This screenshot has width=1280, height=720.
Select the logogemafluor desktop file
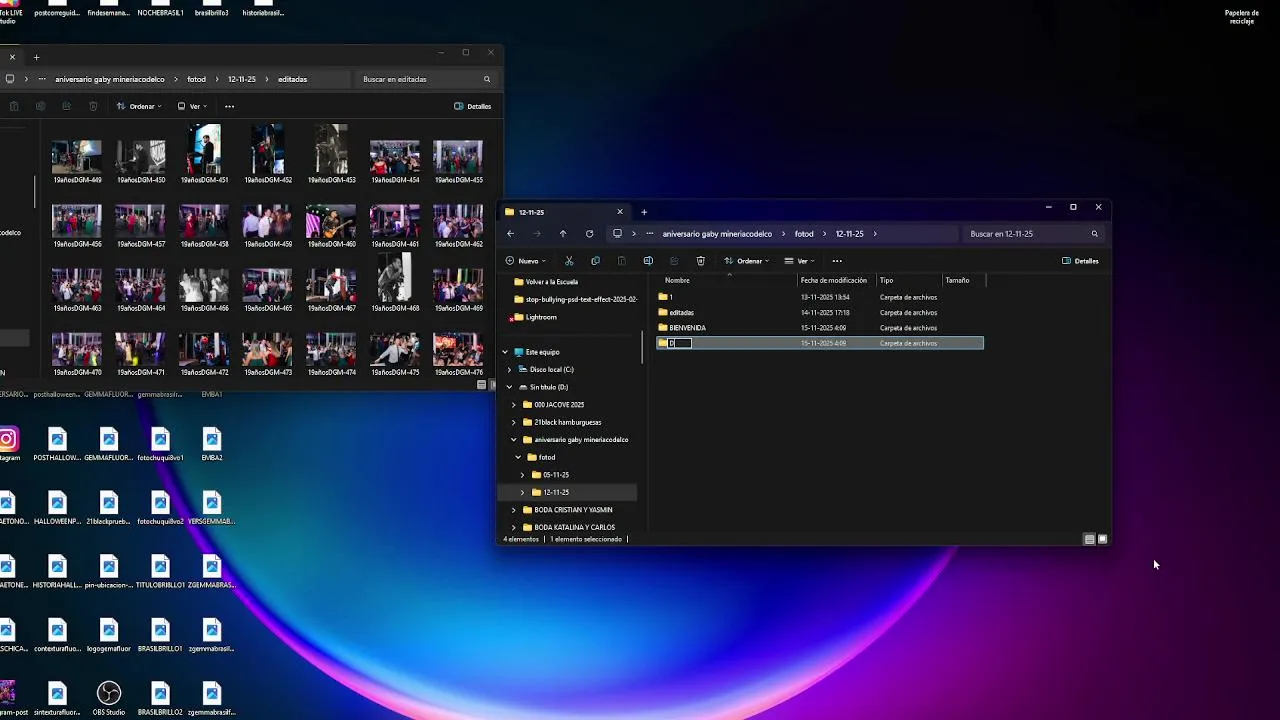click(109, 635)
